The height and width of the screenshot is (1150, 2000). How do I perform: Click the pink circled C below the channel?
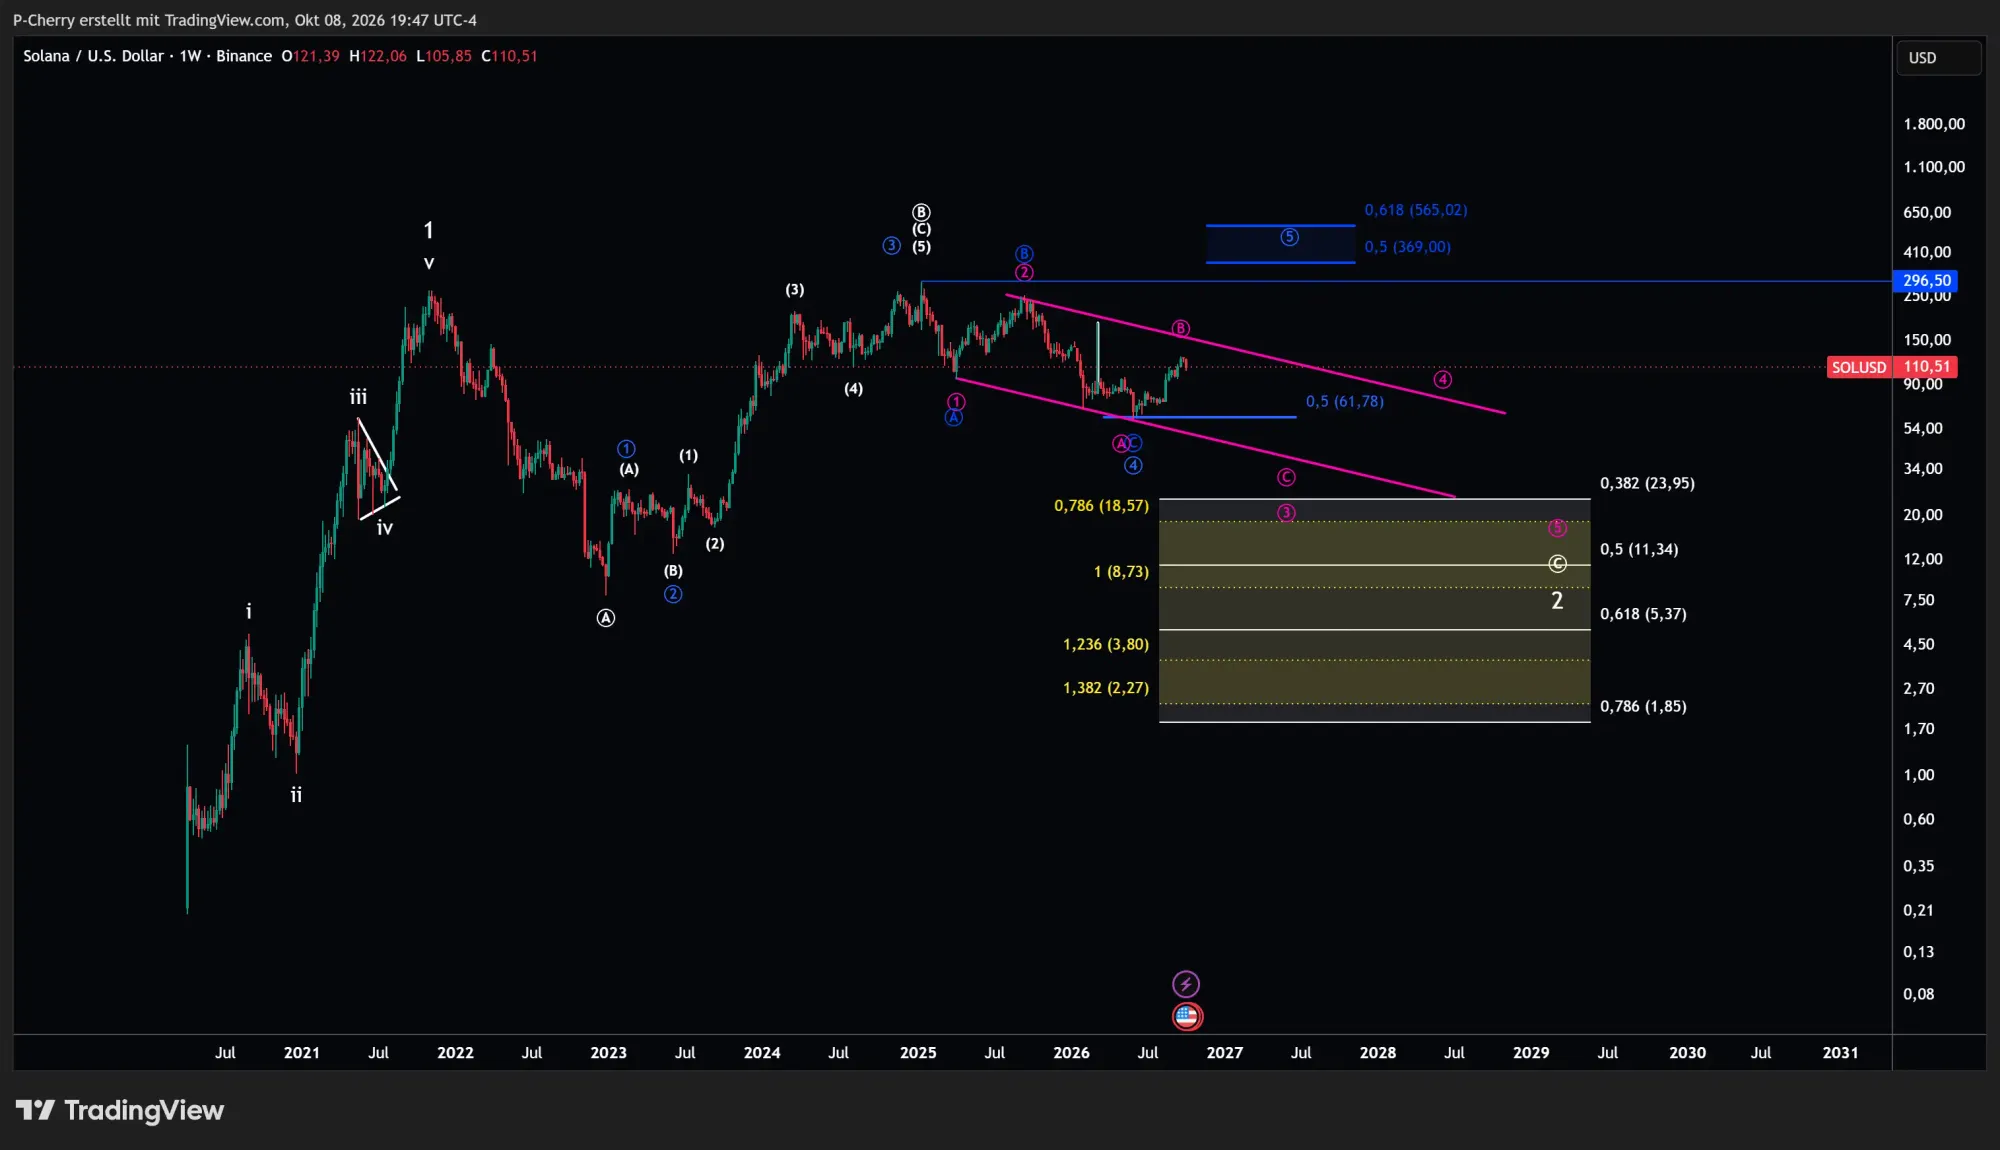(x=1286, y=478)
